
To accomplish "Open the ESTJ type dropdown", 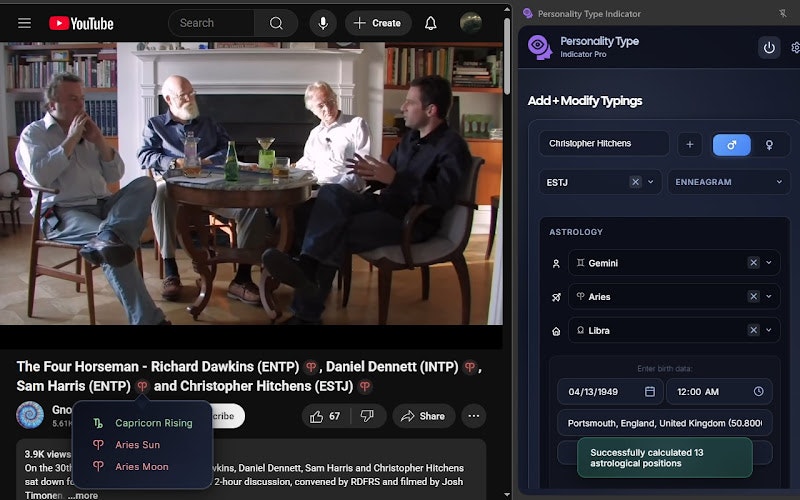I will pos(651,182).
